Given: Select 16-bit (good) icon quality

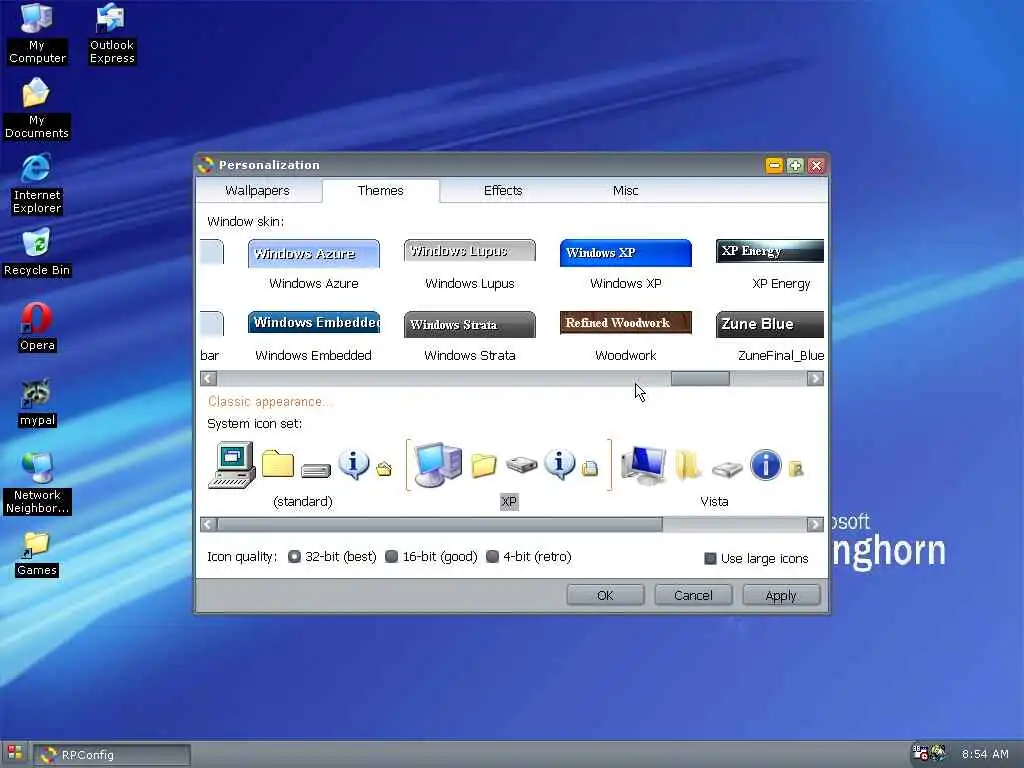Looking at the screenshot, I should (431, 556).
